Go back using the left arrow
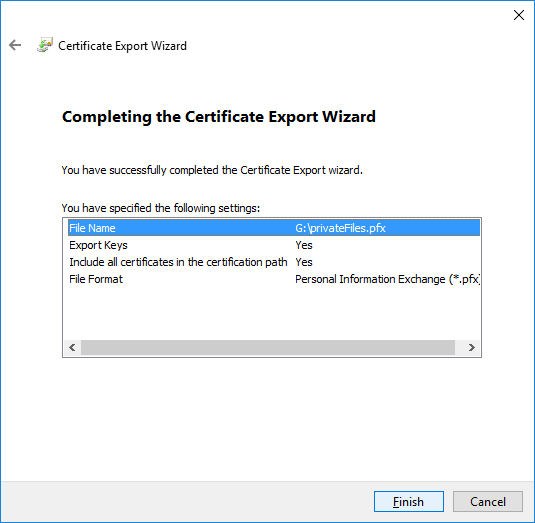 click(15, 45)
